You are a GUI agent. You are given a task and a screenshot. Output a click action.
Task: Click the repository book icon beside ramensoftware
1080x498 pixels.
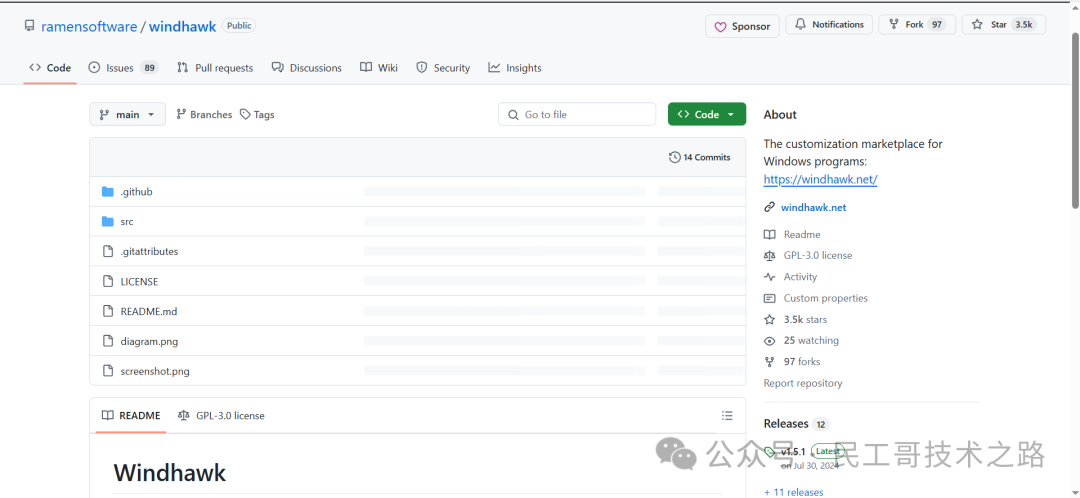(x=30, y=26)
